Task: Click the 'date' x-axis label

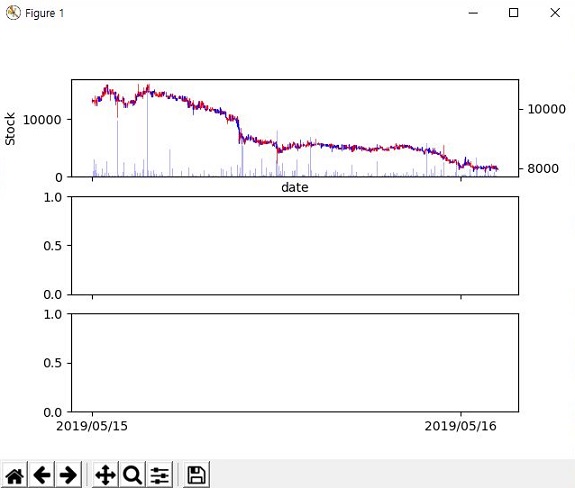Action: (x=294, y=188)
